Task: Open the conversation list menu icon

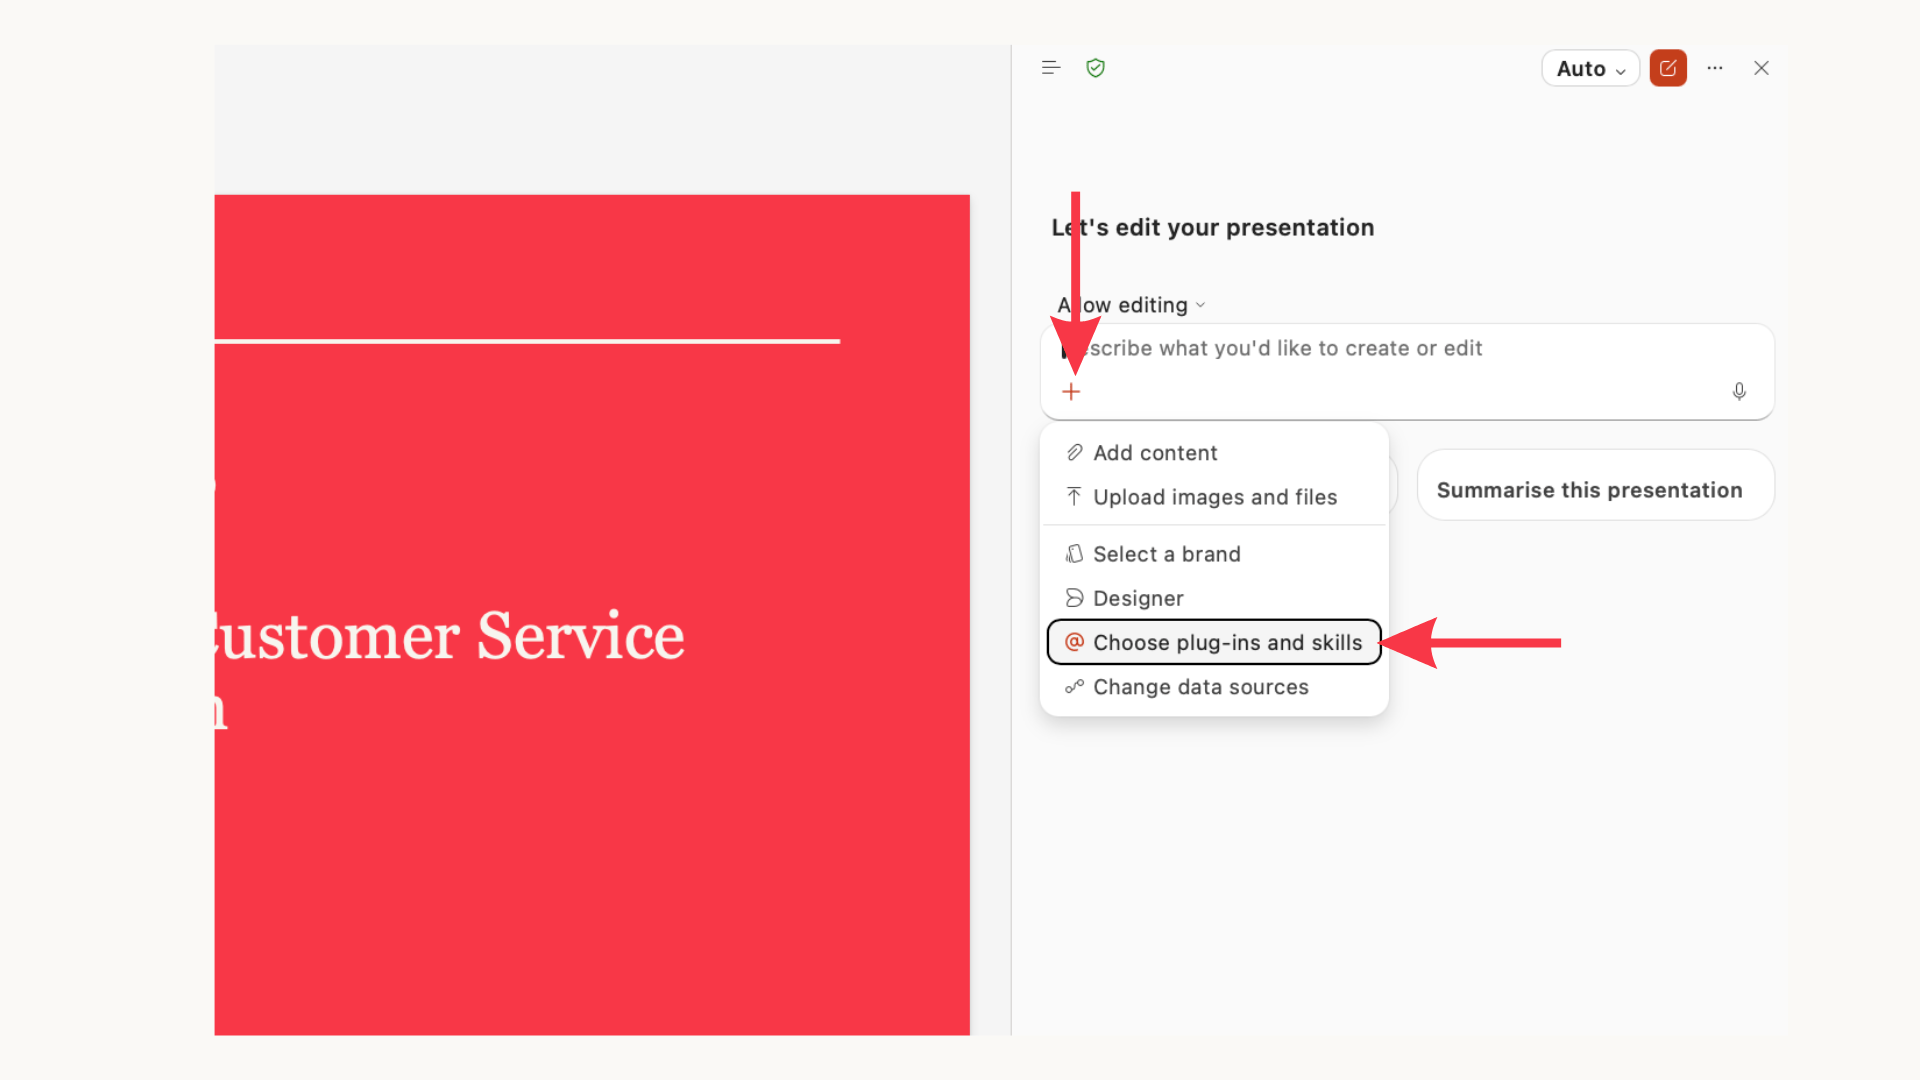Action: pyautogui.click(x=1050, y=68)
